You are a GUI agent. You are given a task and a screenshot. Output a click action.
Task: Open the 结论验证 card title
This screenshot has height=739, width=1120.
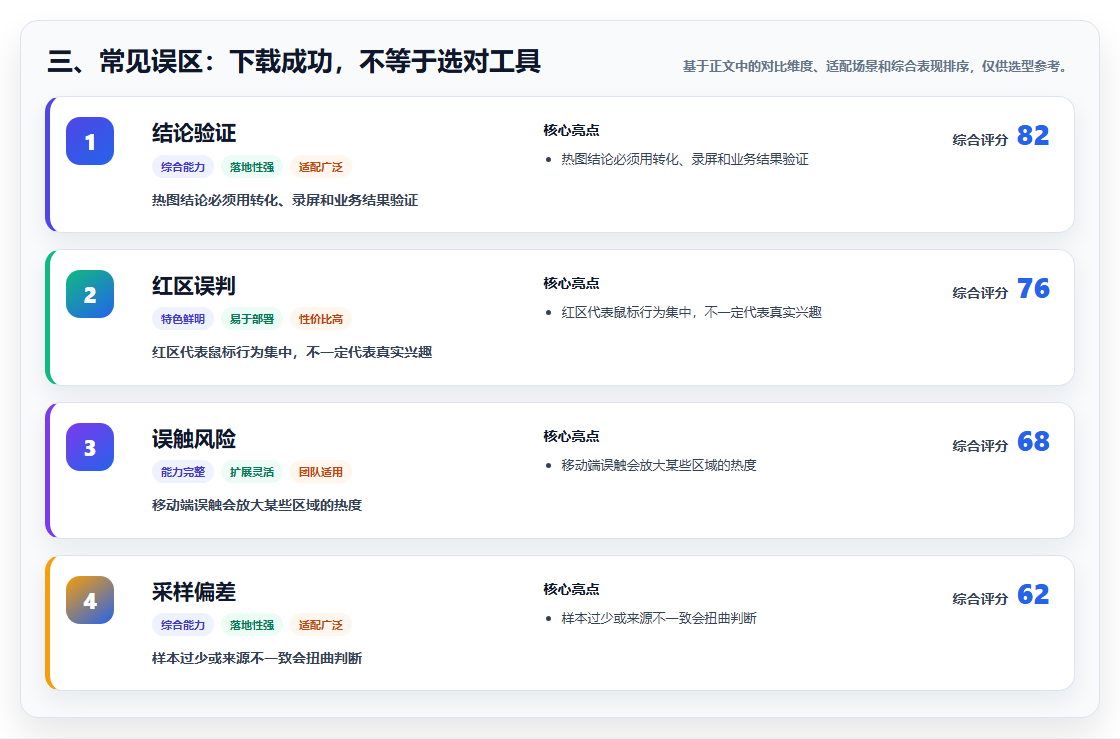[x=194, y=133]
